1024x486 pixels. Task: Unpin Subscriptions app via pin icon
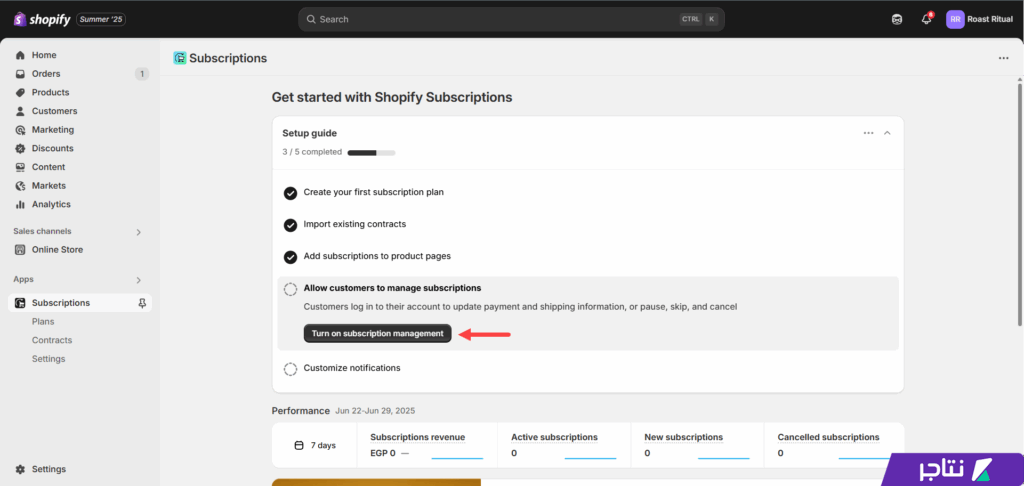click(x=142, y=303)
